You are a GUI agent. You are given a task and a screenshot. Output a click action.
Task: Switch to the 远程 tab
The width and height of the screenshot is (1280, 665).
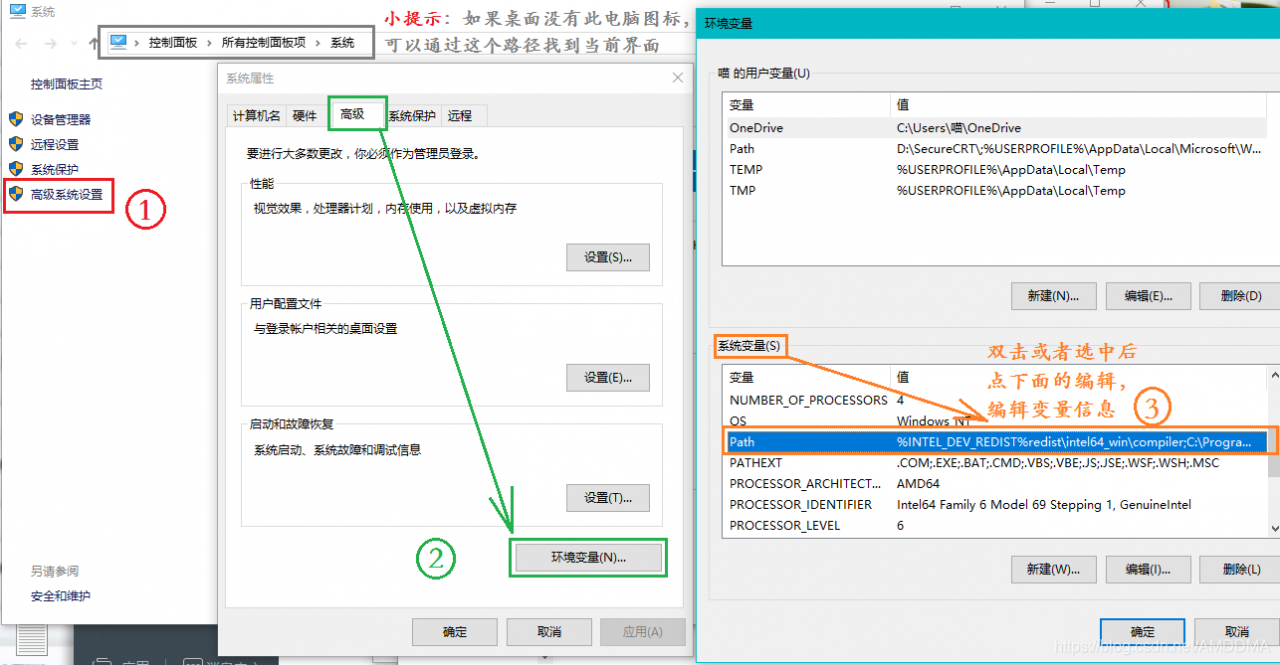(x=460, y=116)
